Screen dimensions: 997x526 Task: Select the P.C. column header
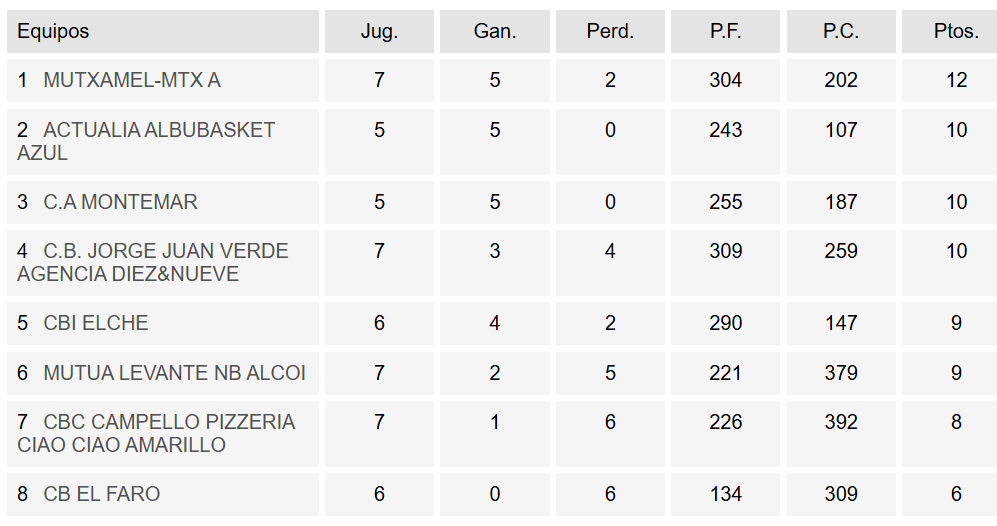[x=841, y=31]
